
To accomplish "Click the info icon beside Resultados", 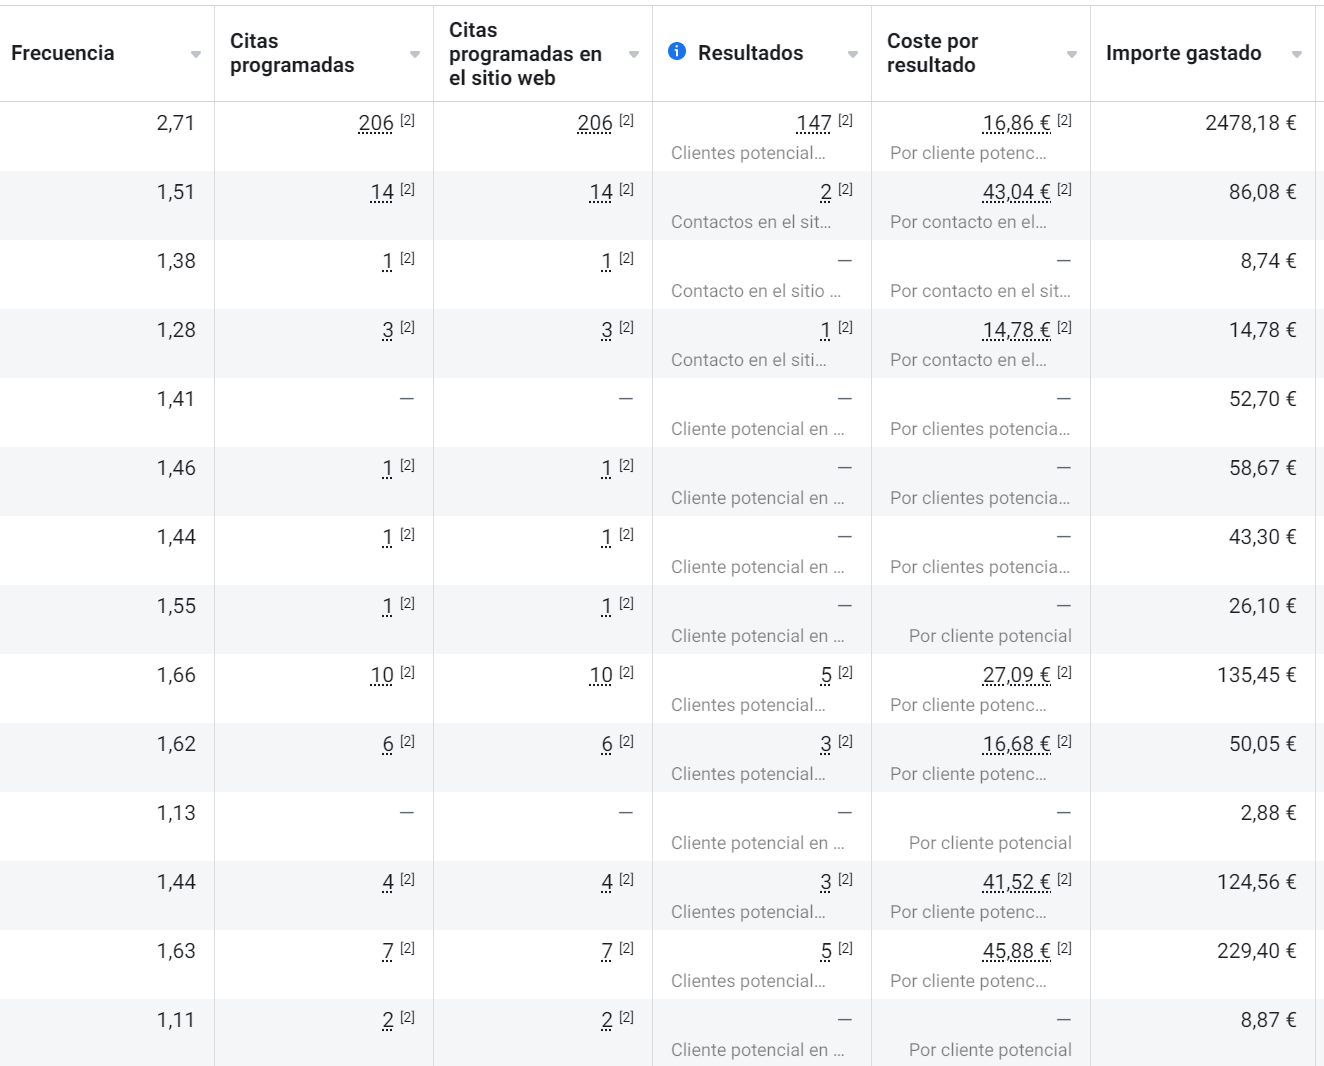I will pos(677,51).
